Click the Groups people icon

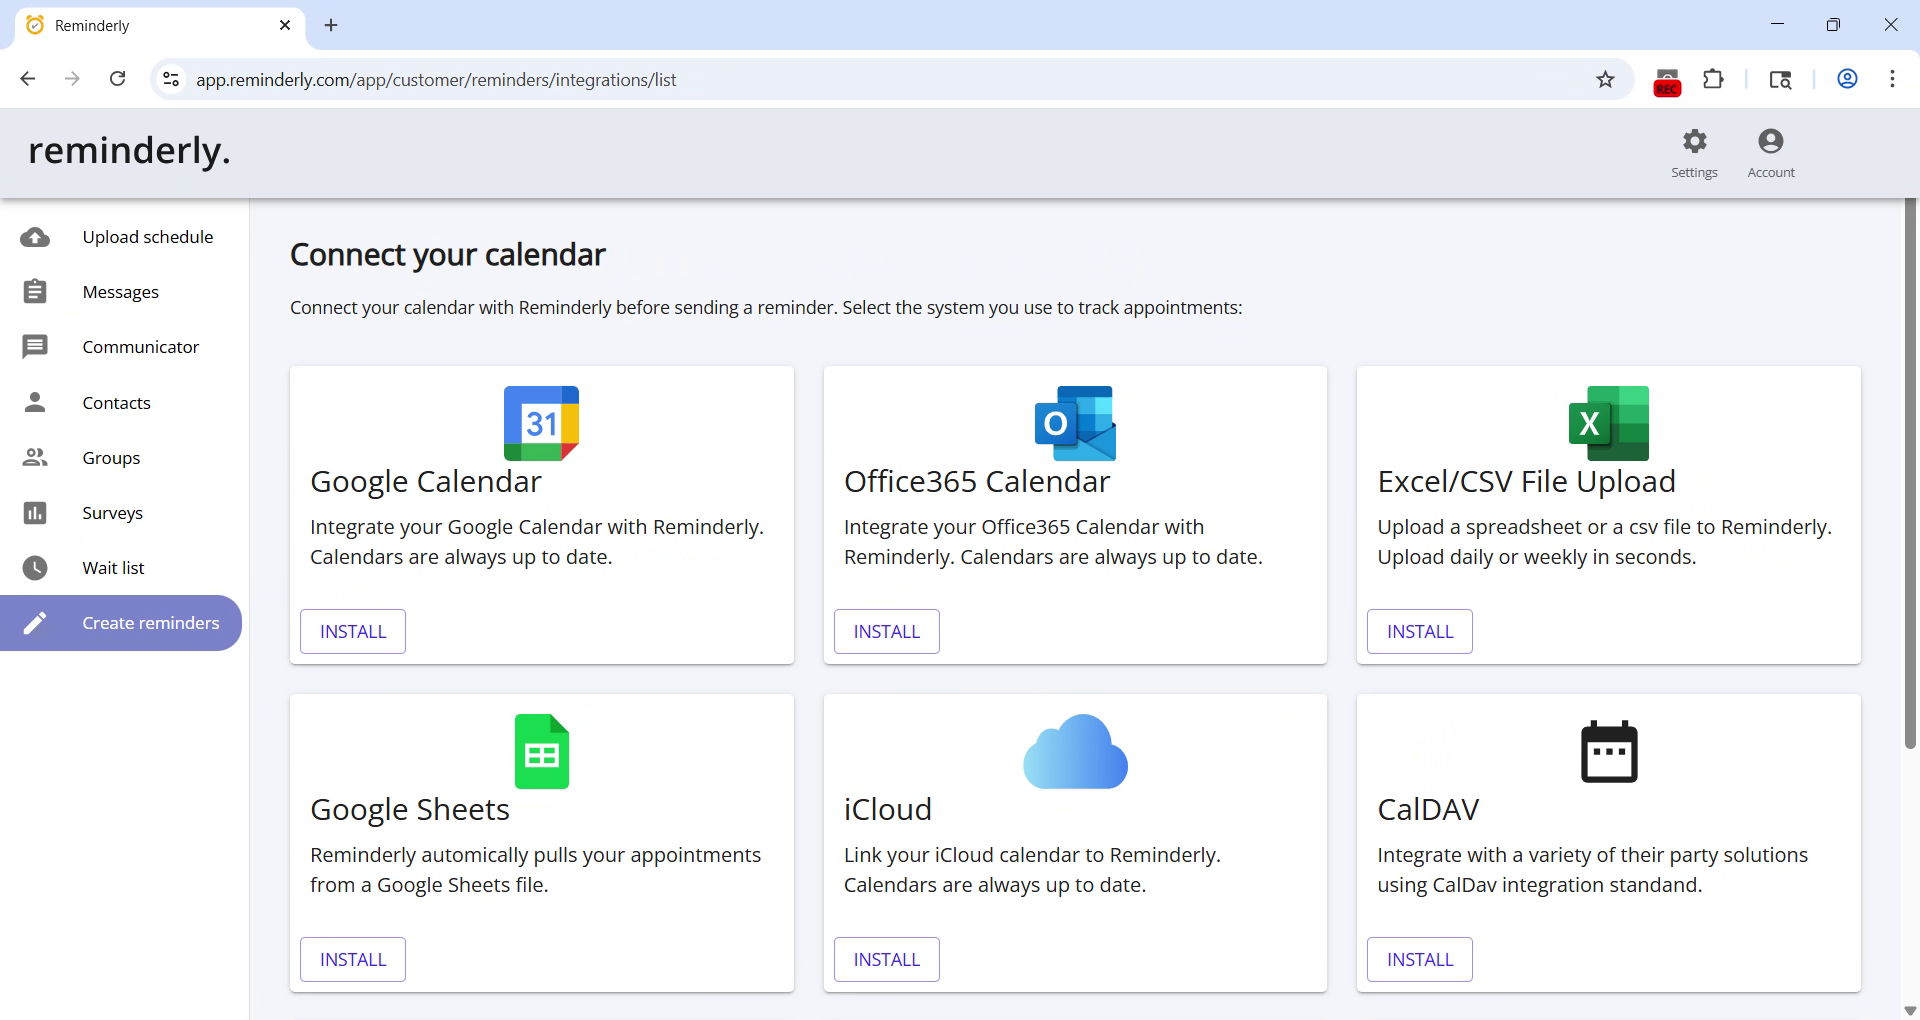point(35,457)
